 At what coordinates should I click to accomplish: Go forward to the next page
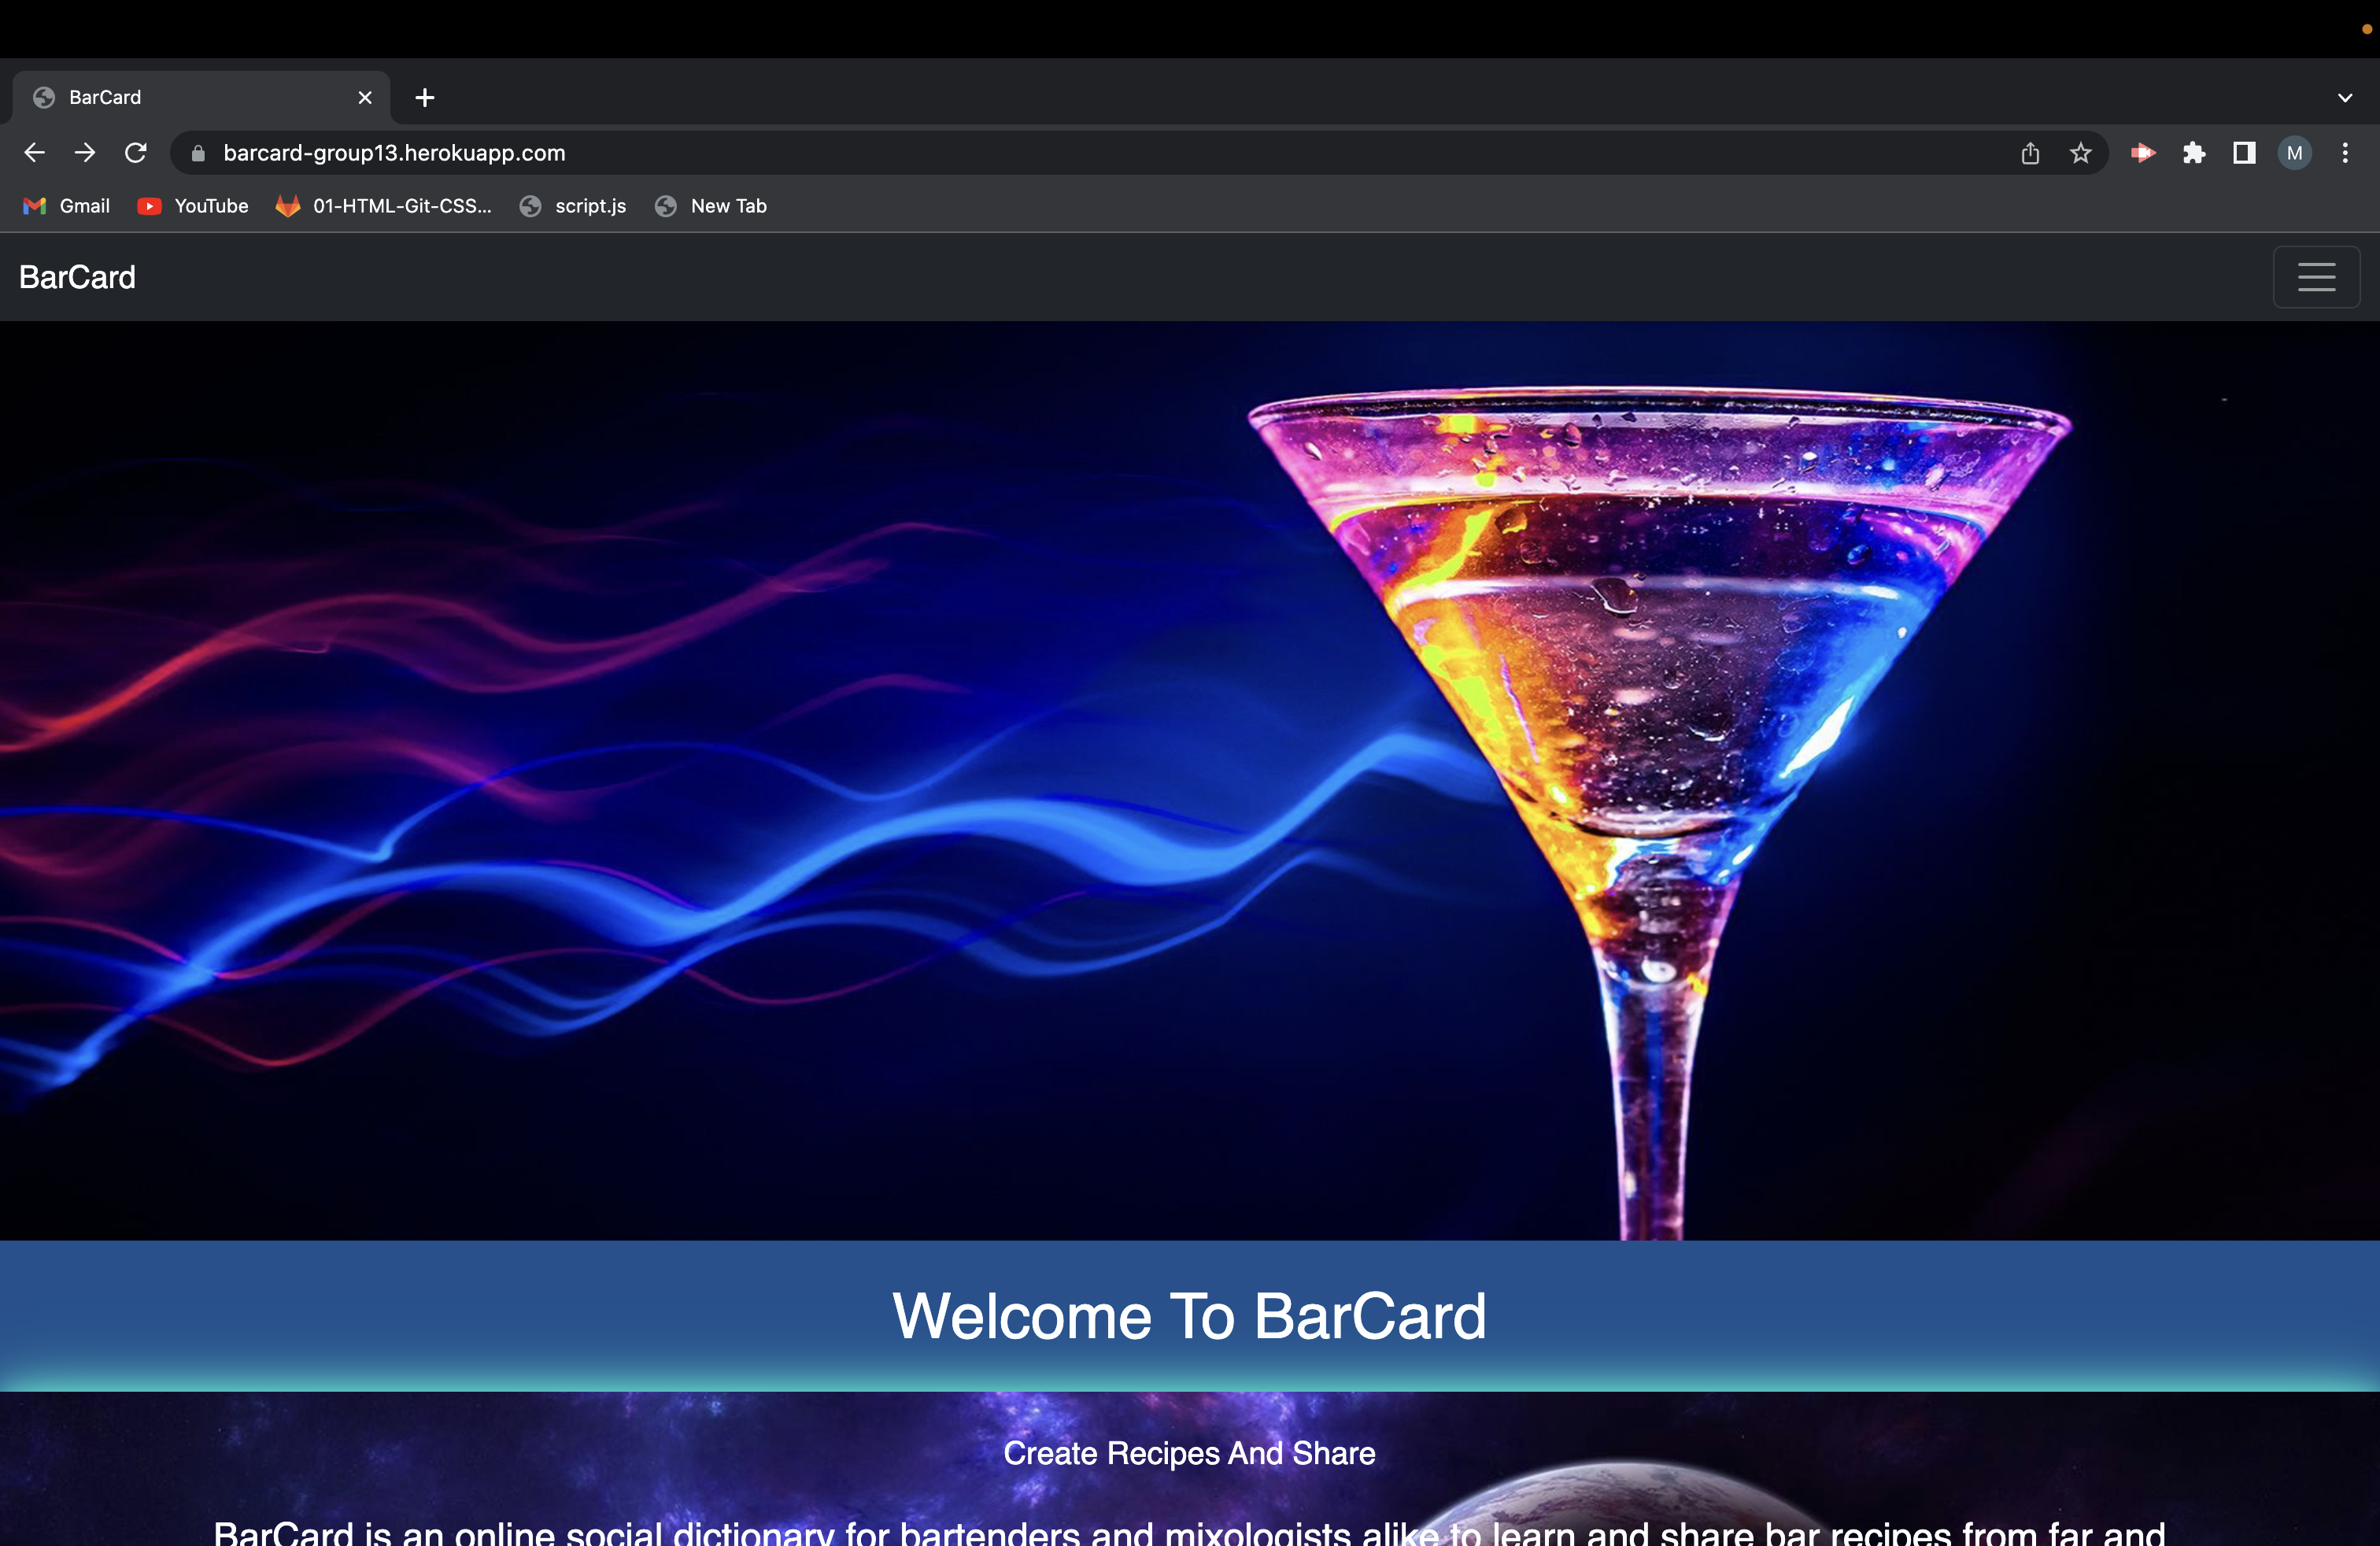pos(85,153)
